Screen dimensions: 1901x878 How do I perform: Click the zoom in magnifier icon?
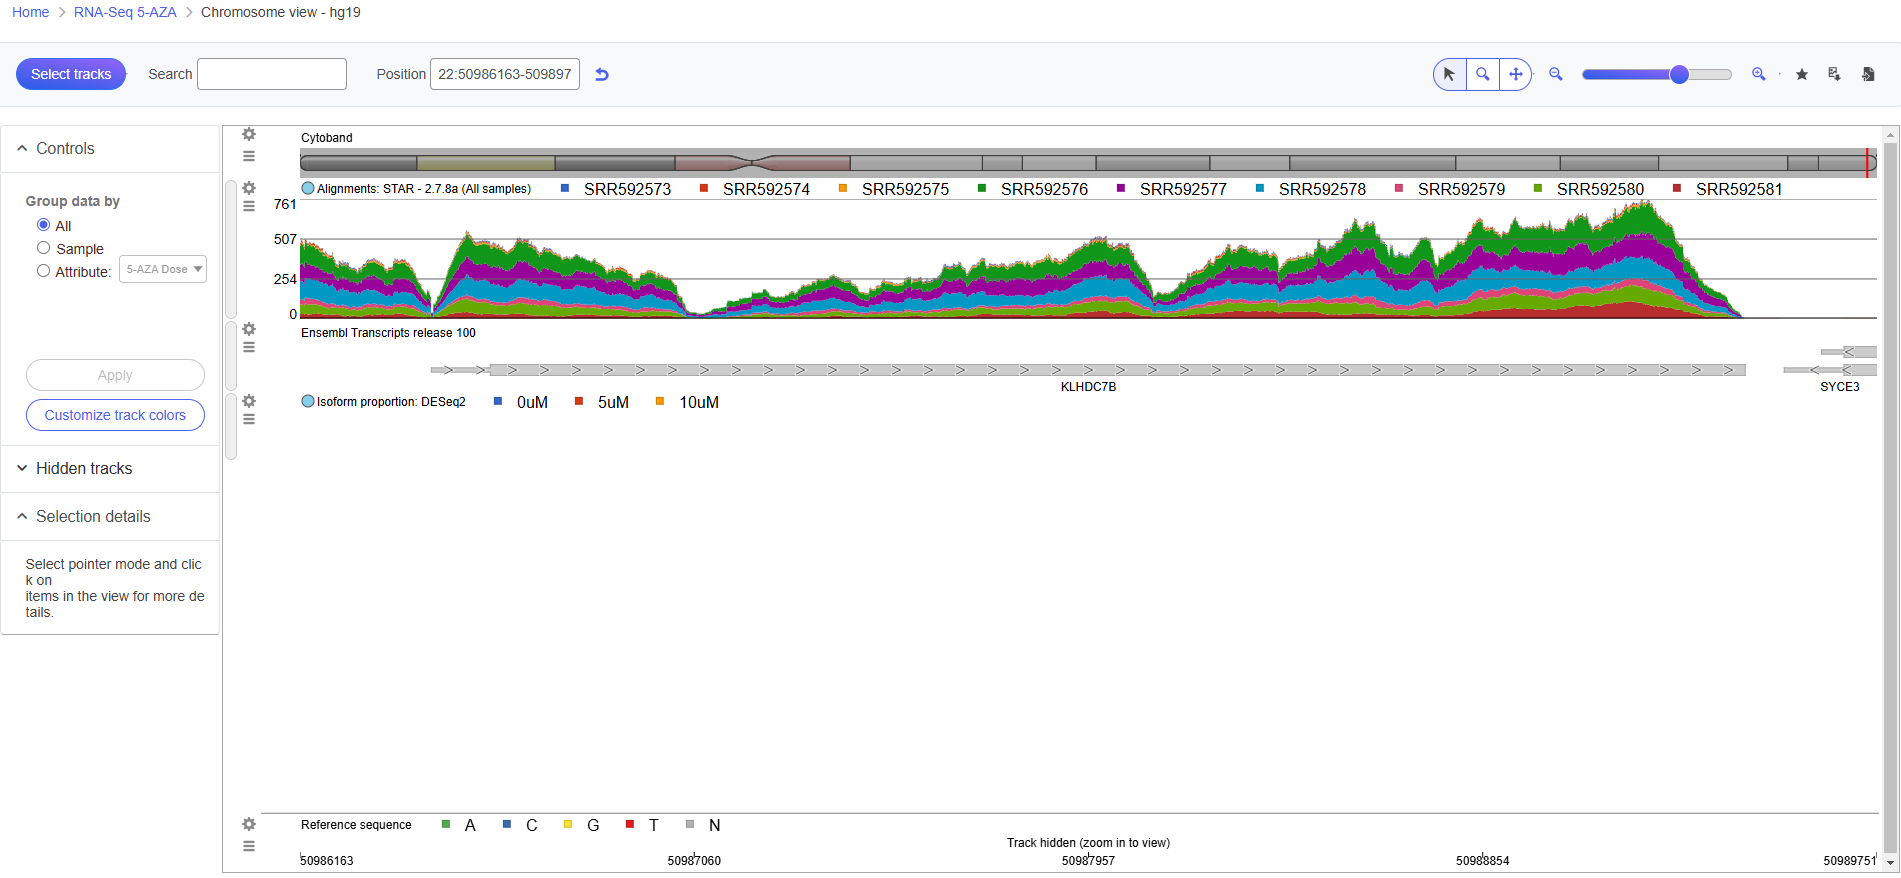(x=1759, y=74)
